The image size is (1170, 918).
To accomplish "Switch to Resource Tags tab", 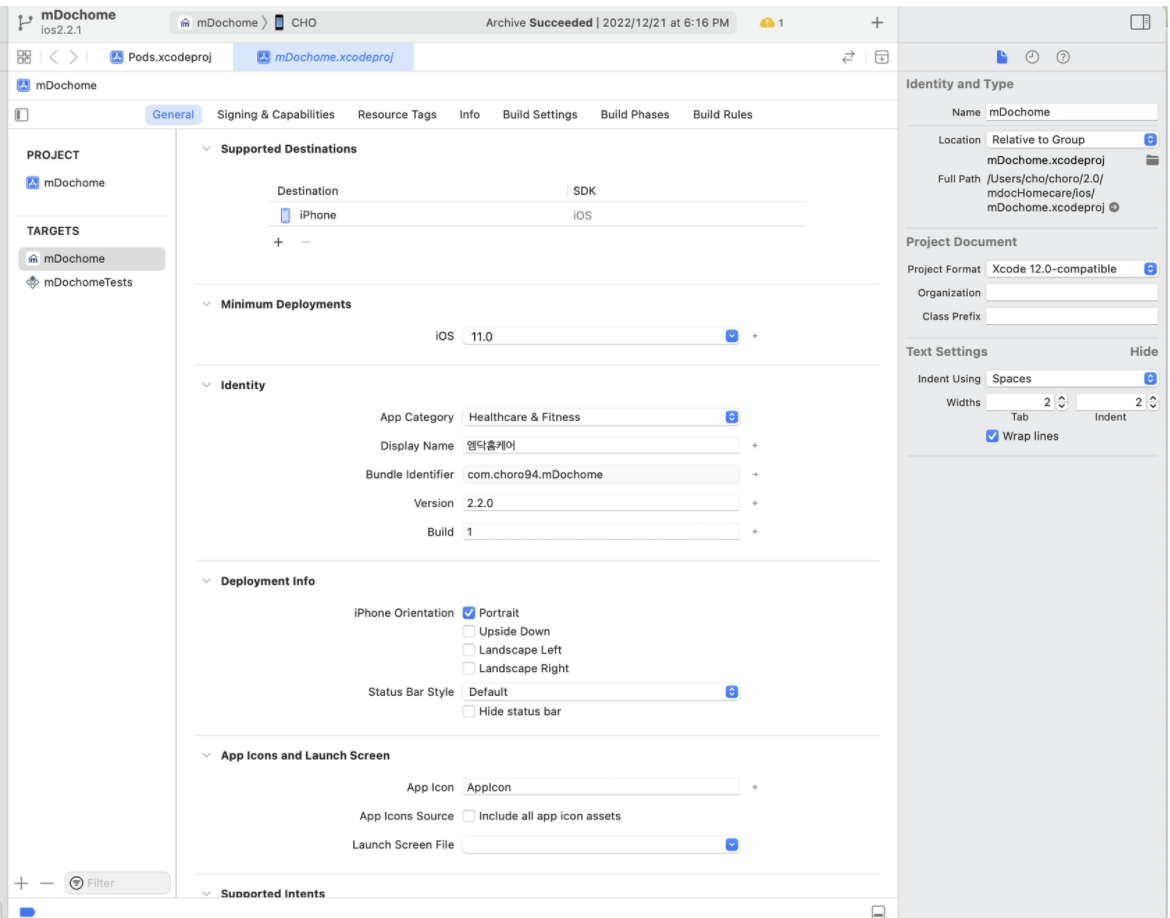I will click(x=397, y=114).
